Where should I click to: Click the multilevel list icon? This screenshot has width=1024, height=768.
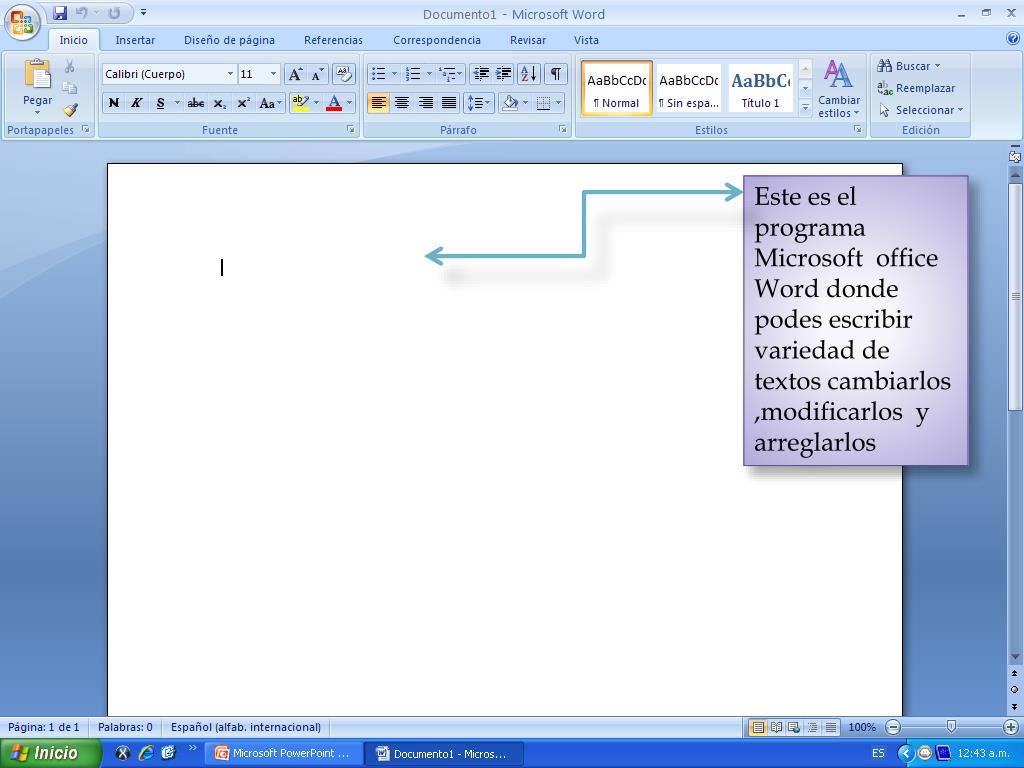[x=448, y=74]
